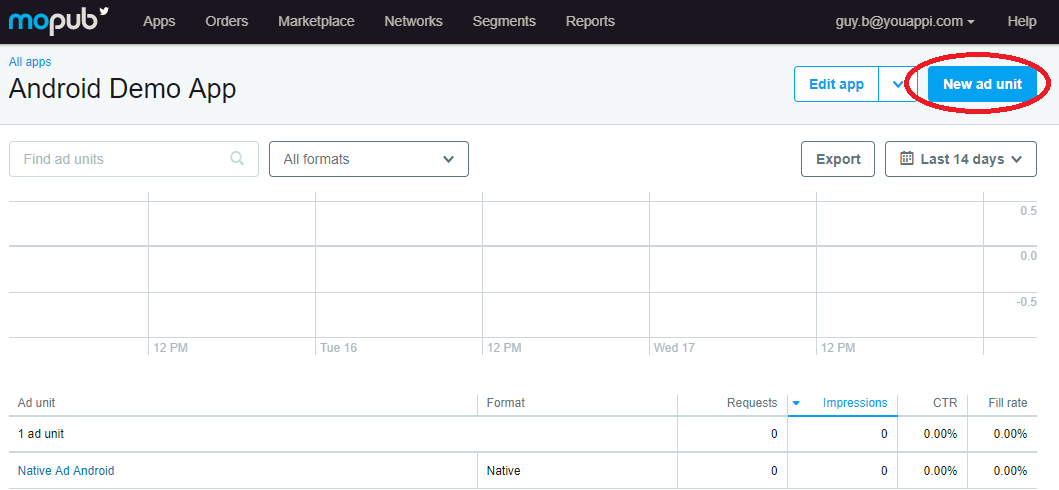Click the Help link
Viewport: 1059px width, 490px height.
[x=1022, y=21]
